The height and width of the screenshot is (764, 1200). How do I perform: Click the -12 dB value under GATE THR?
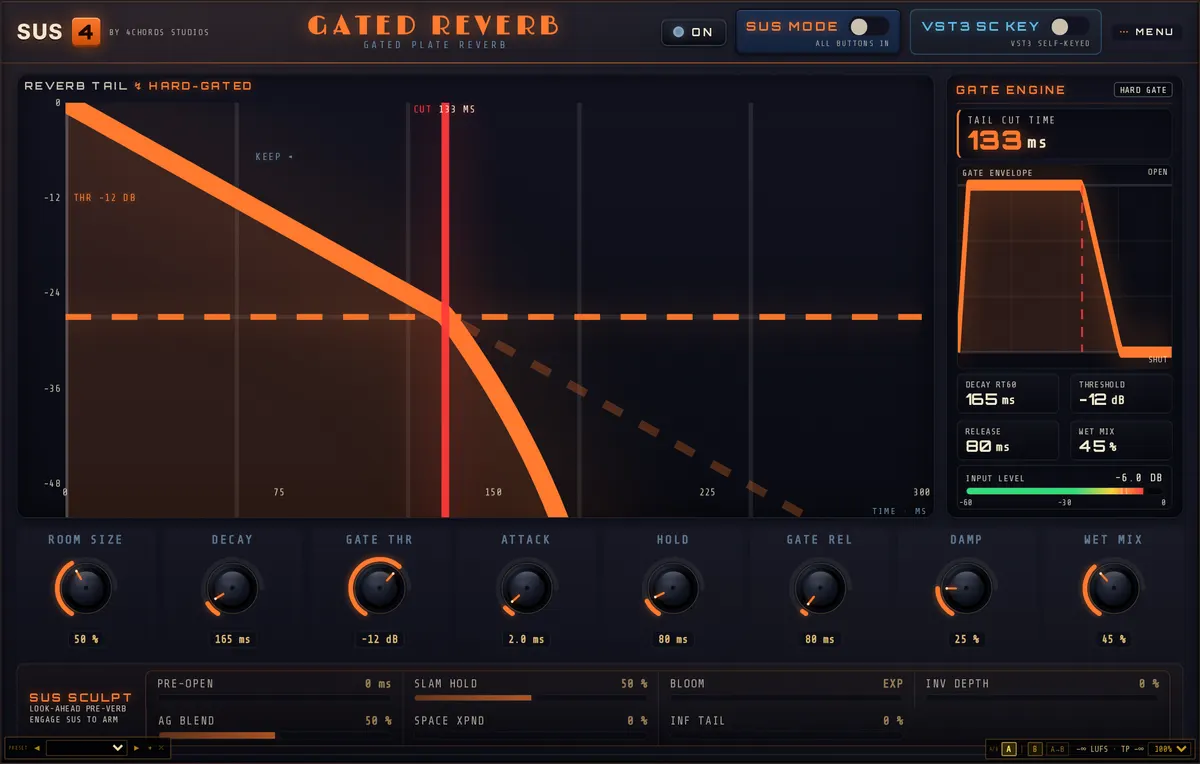(x=378, y=639)
